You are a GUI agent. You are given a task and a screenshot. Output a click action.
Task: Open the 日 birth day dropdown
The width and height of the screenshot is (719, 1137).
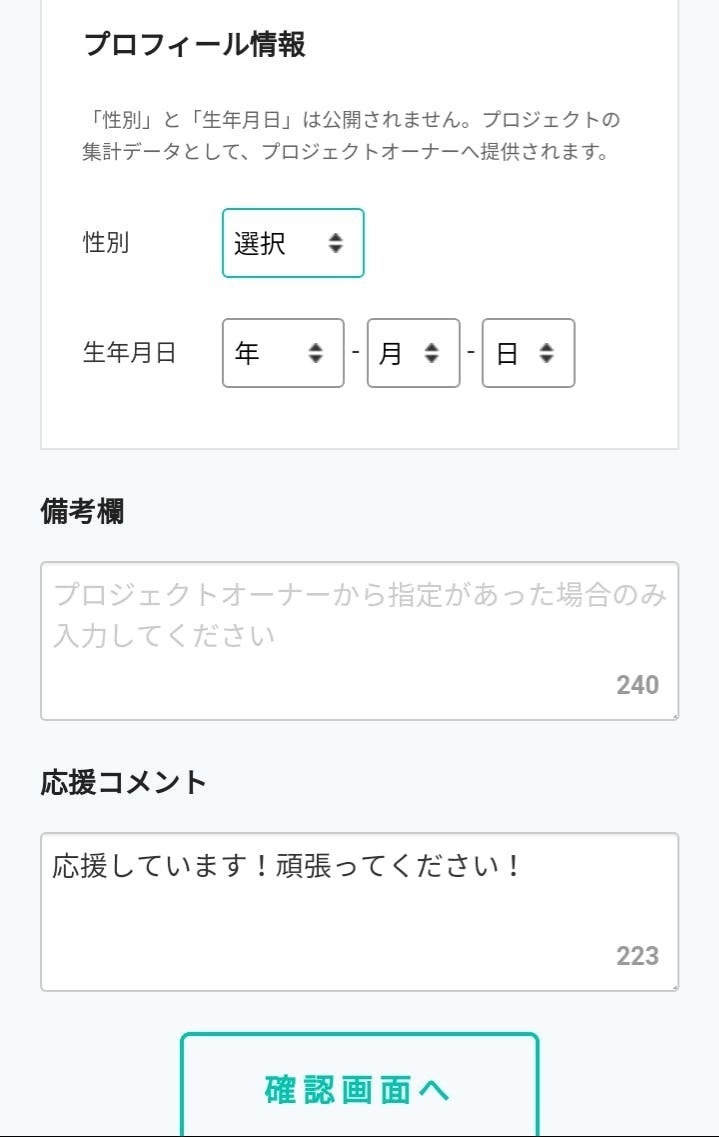pyautogui.click(x=528, y=353)
